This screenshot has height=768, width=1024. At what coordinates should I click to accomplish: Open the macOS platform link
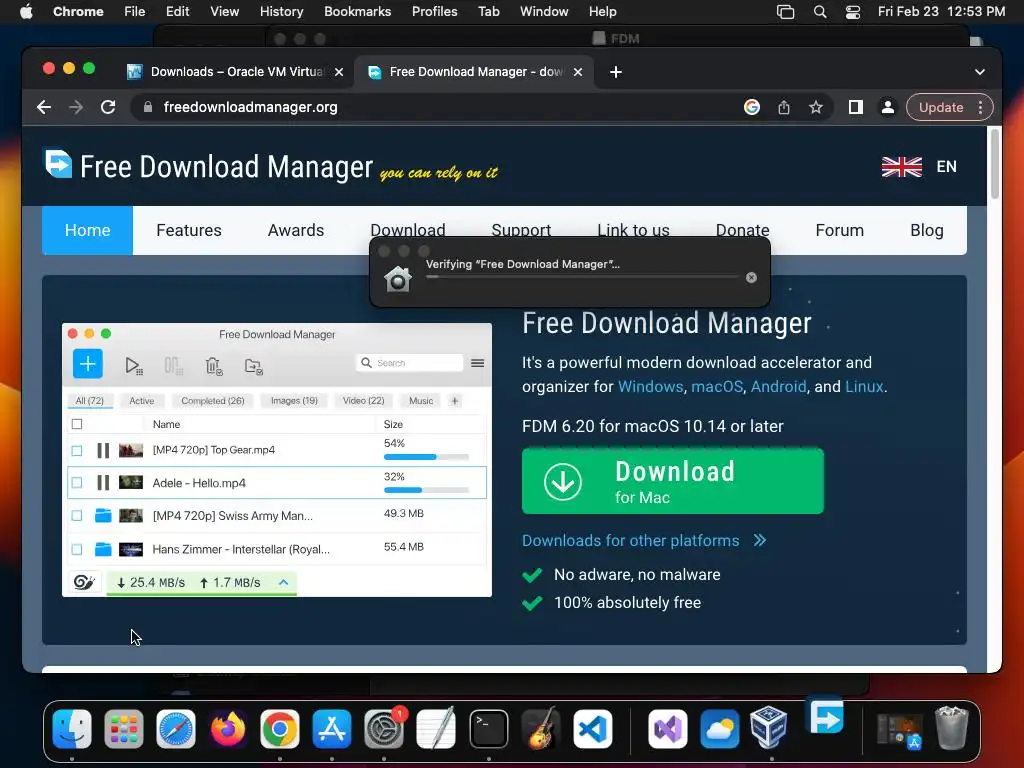click(x=717, y=387)
